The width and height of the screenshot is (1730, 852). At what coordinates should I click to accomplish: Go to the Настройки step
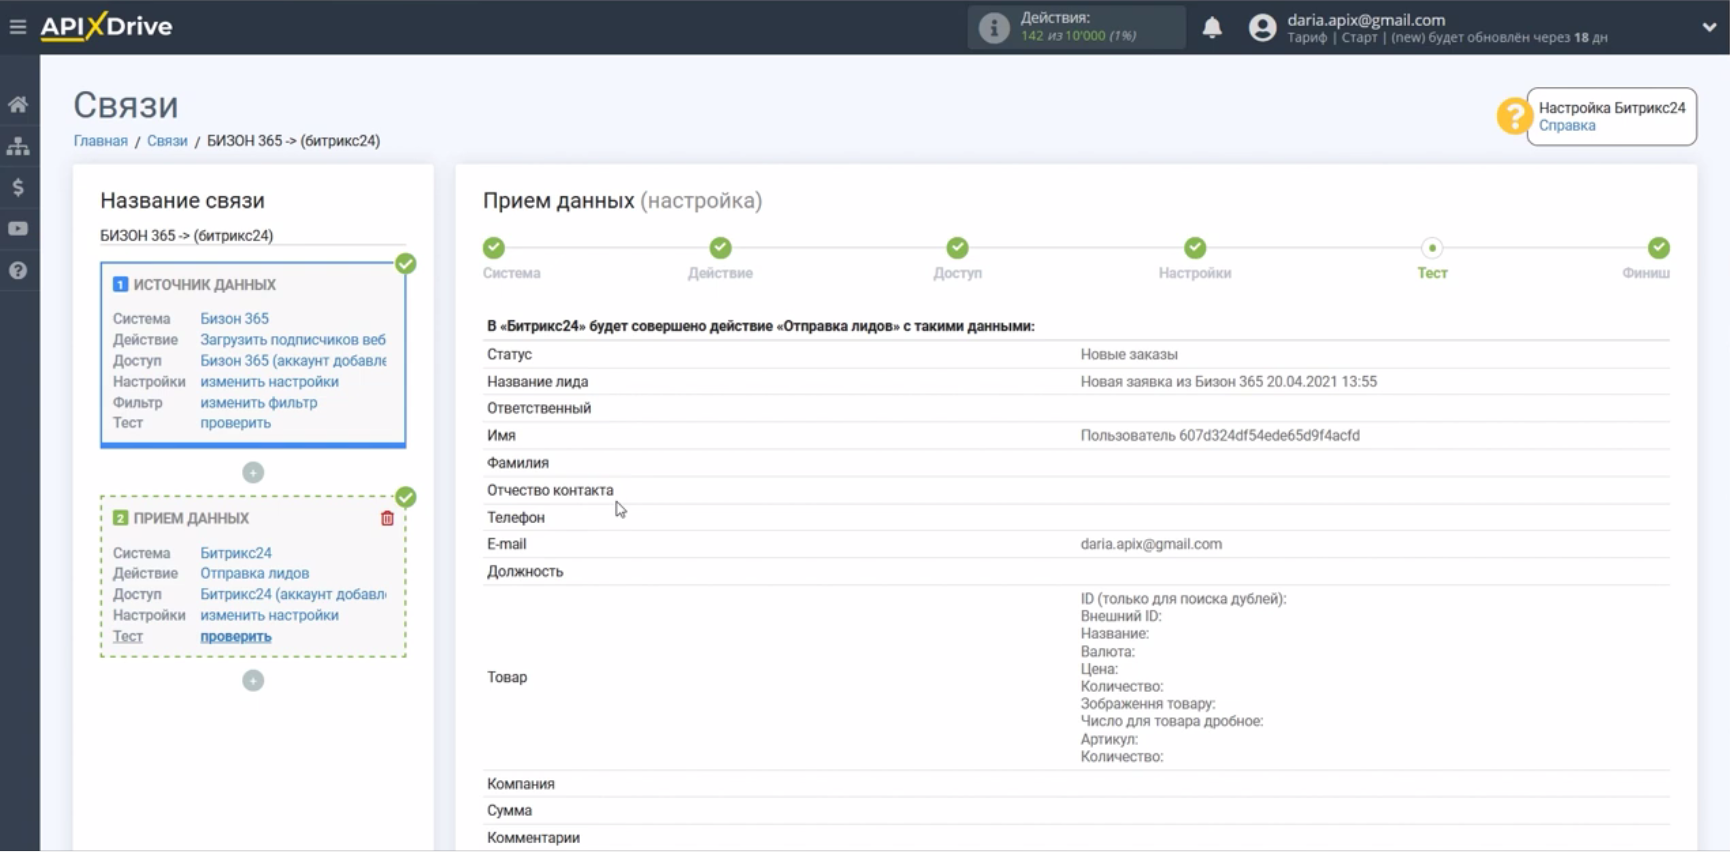pyautogui.click(x=1195, y=248)
